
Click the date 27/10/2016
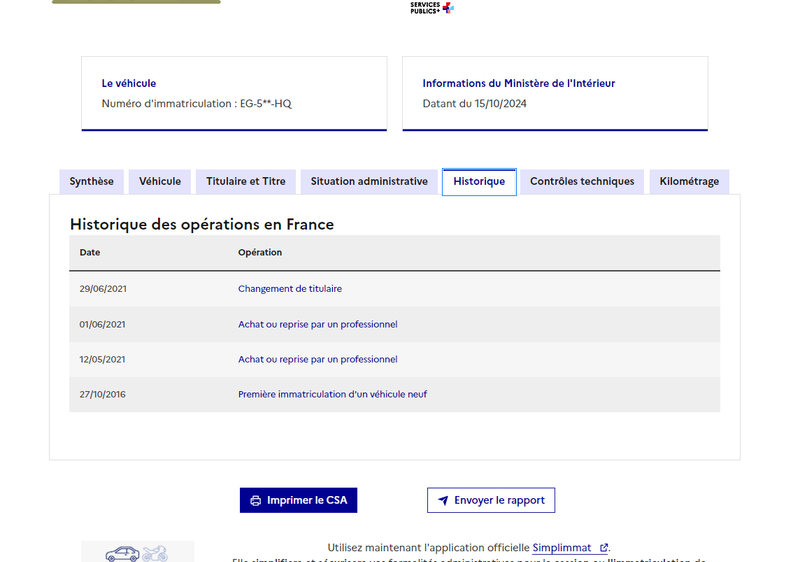(x=103, y=394)
